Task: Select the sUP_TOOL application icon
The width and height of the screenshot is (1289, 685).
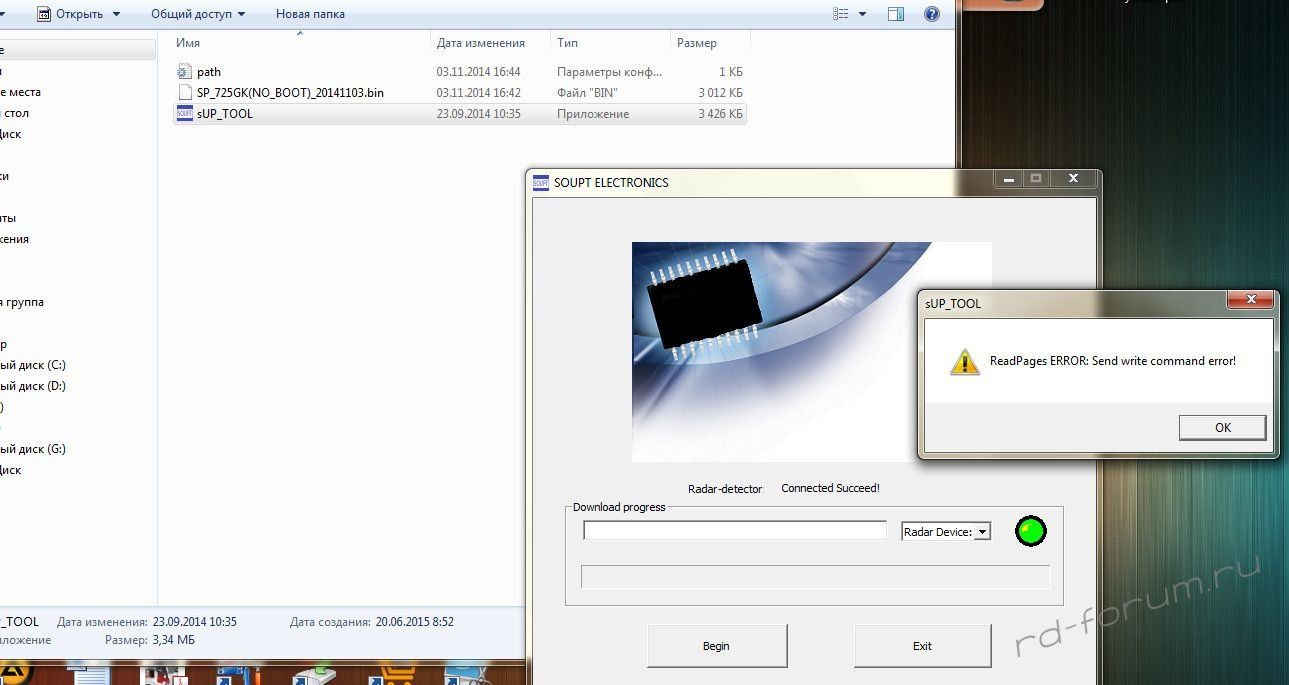Action: pyautogui.click(x=184, y=114)
